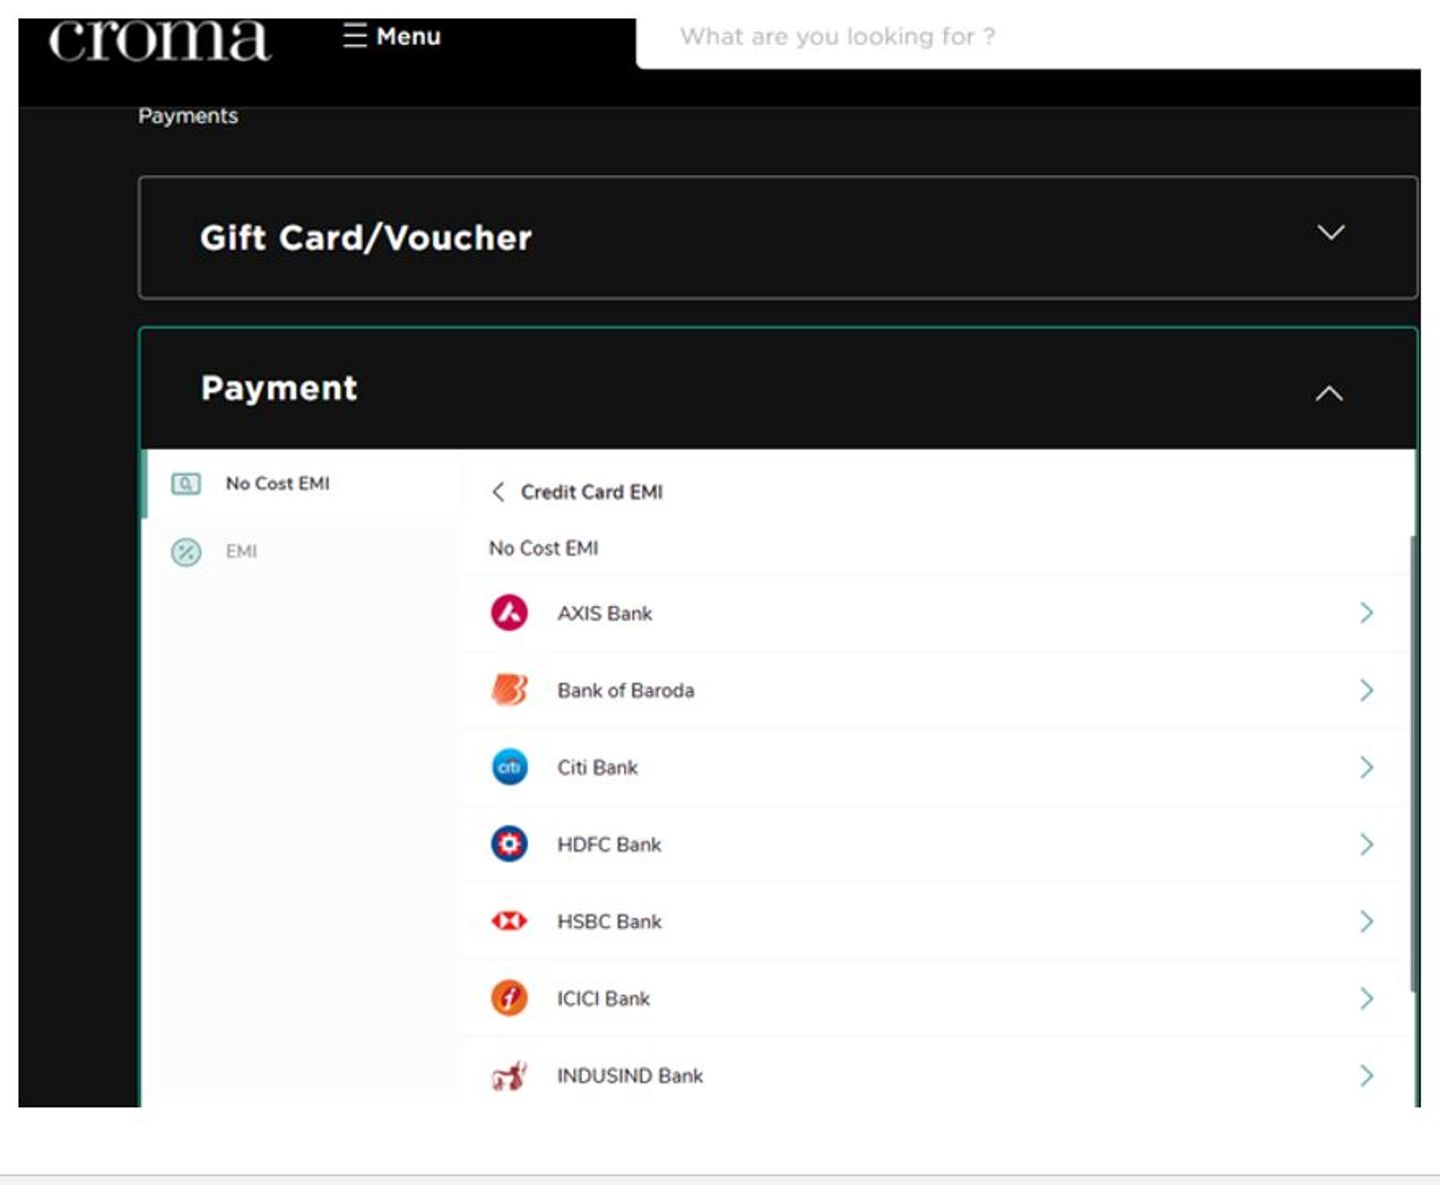Switch to the EMI payment tab
The width and height of the screenshot is (1440, 1185).
pos(241,552)
